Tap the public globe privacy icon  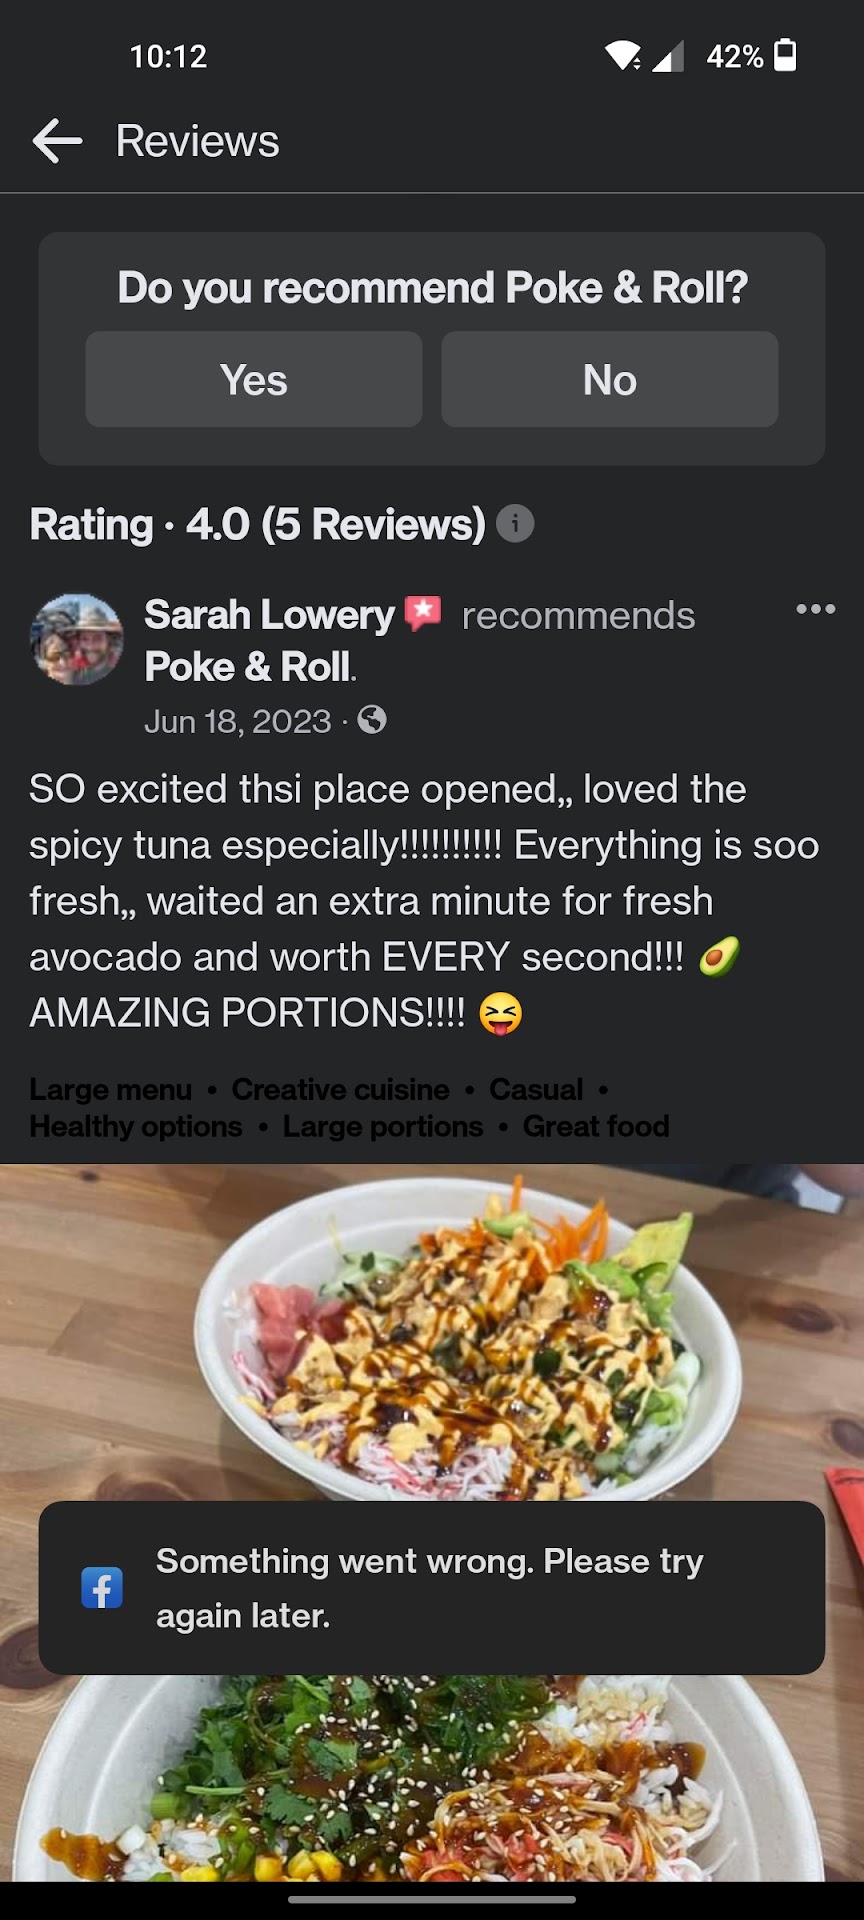372,720
